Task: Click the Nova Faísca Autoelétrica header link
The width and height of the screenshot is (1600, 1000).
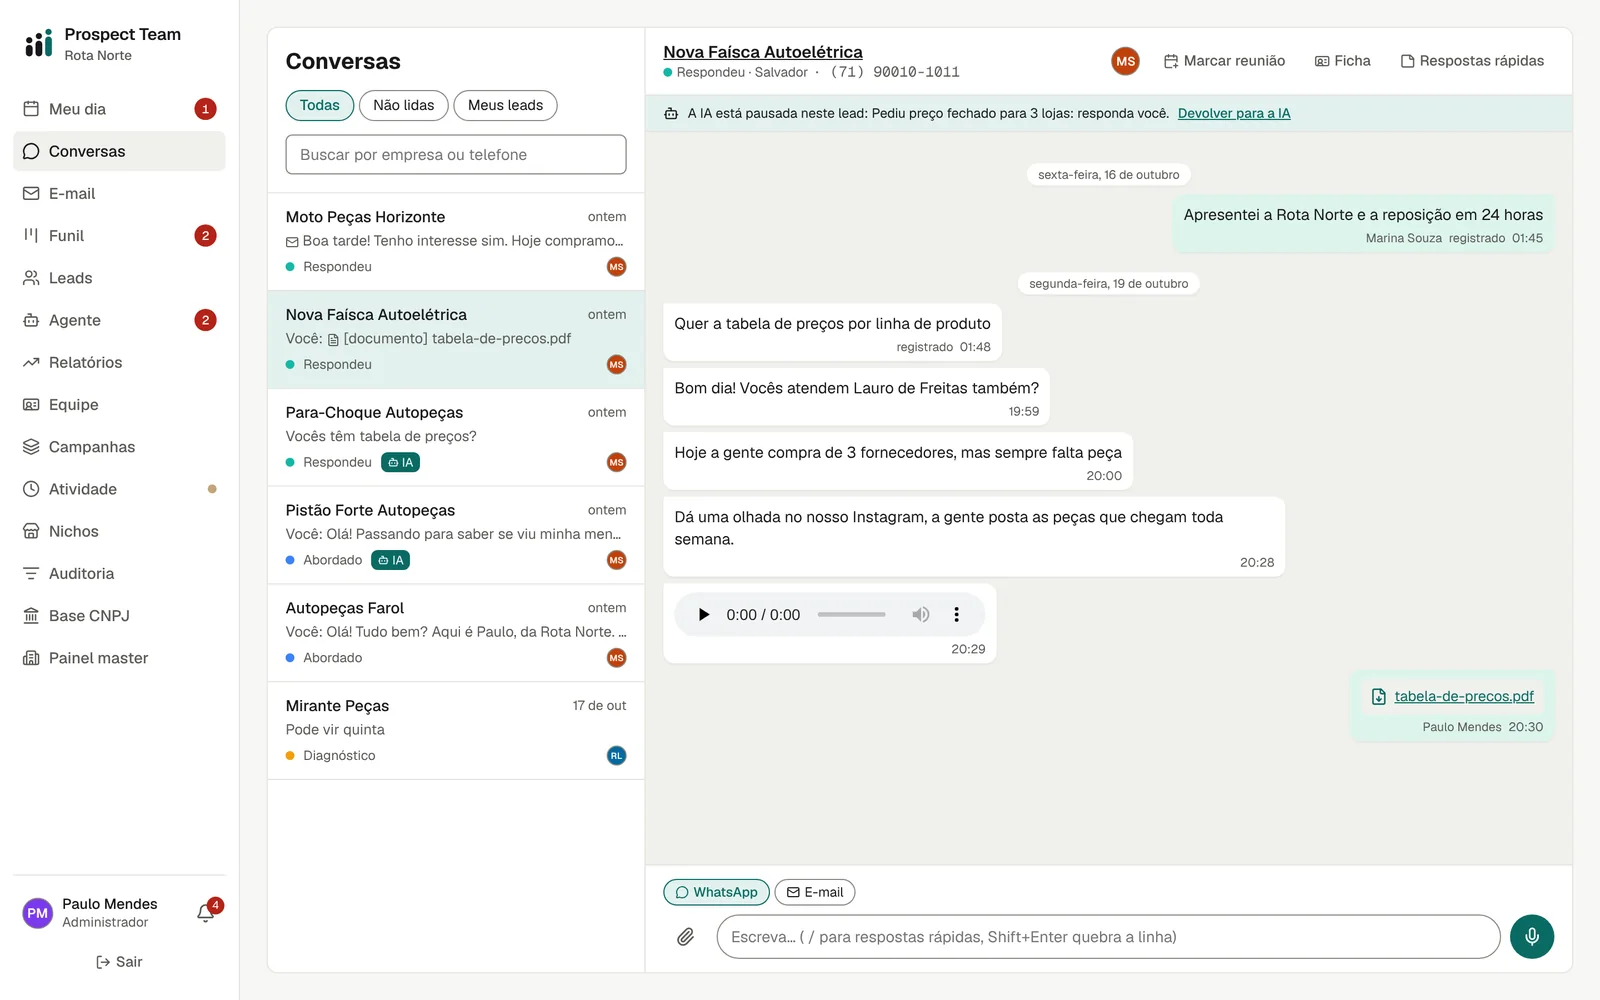Action: coord(763,52)
